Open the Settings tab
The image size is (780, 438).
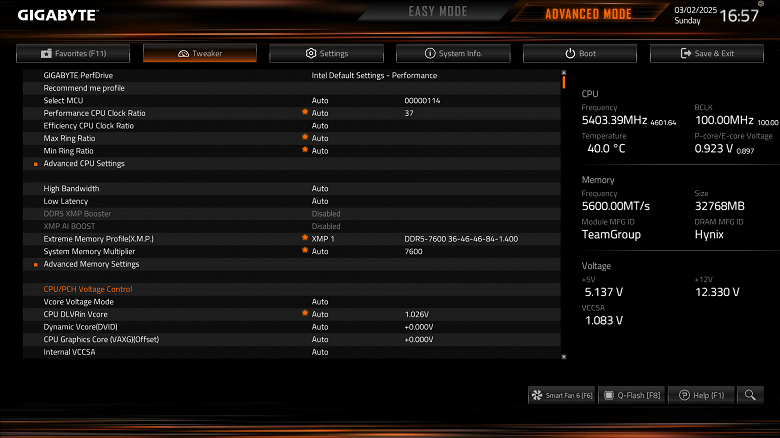coord(327,53)
